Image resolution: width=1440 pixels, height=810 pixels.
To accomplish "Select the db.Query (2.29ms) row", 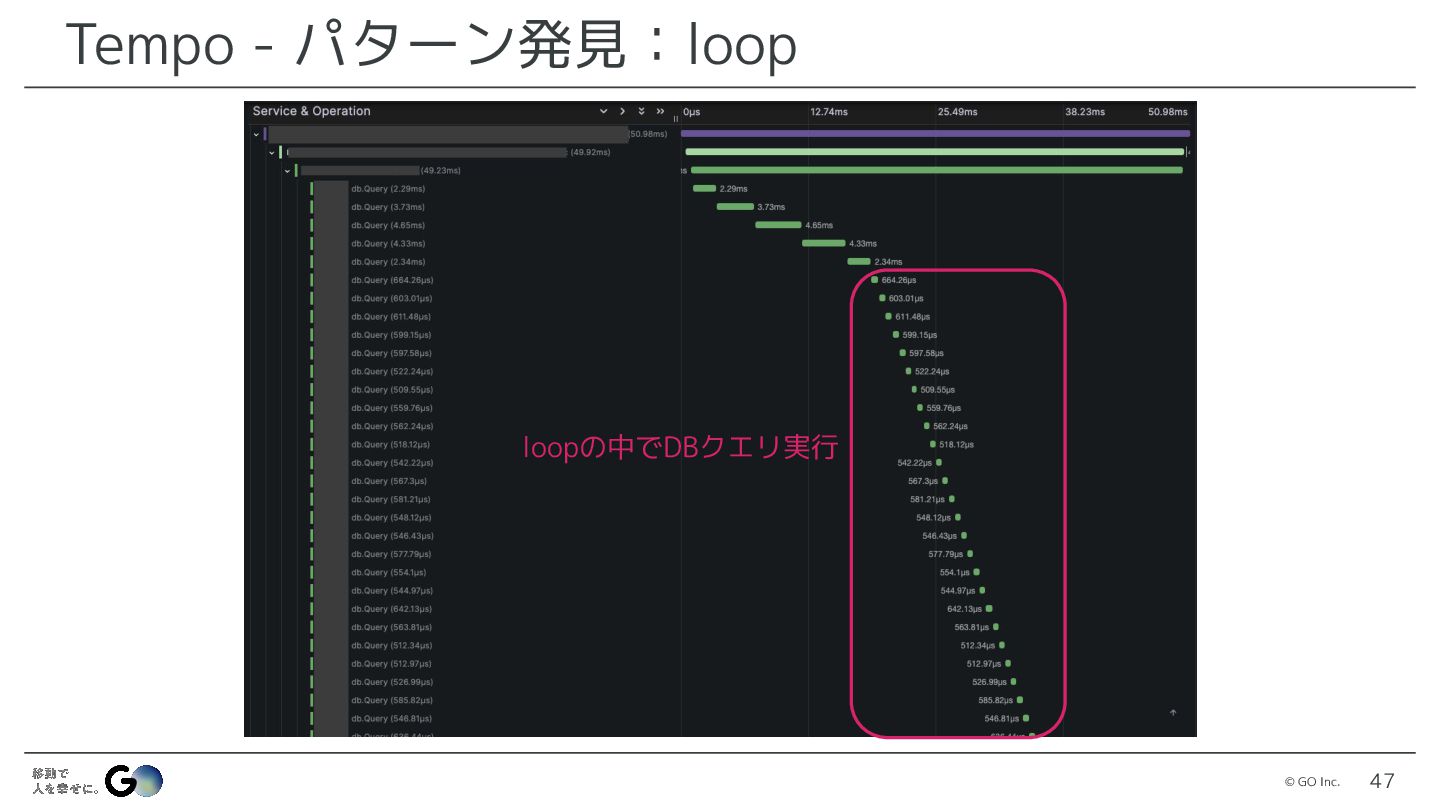I will (387, 189).
